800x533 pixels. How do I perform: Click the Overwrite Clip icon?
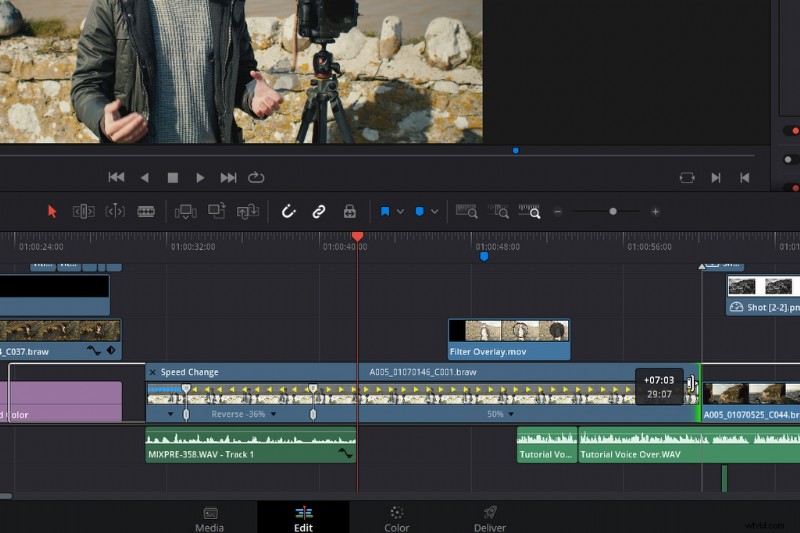(x=216, y=211)
